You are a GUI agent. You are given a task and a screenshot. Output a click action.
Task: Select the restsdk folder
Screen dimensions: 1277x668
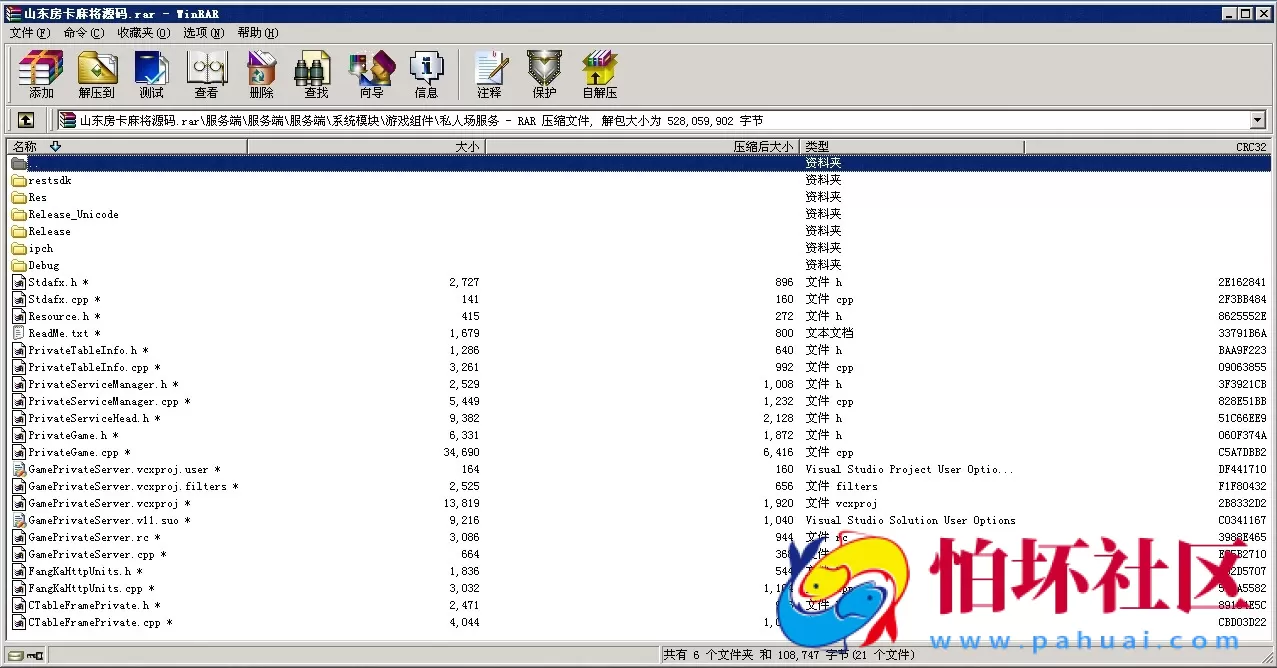pos(50,181)
